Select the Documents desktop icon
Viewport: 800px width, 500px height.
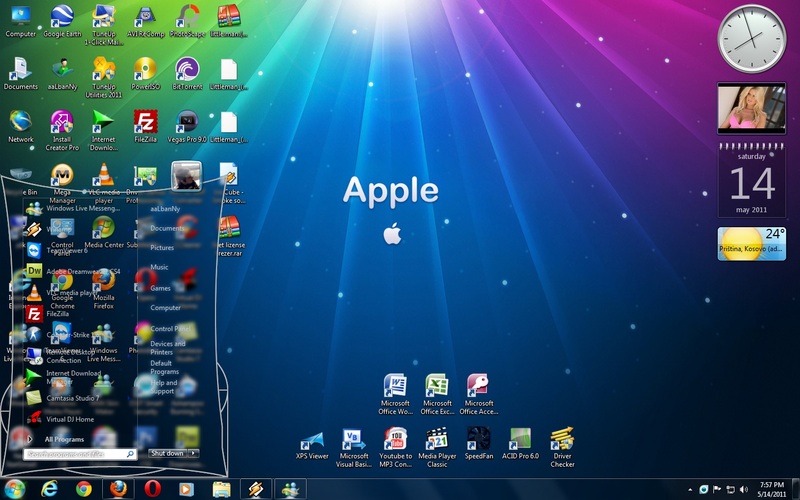tap(20, 74)
